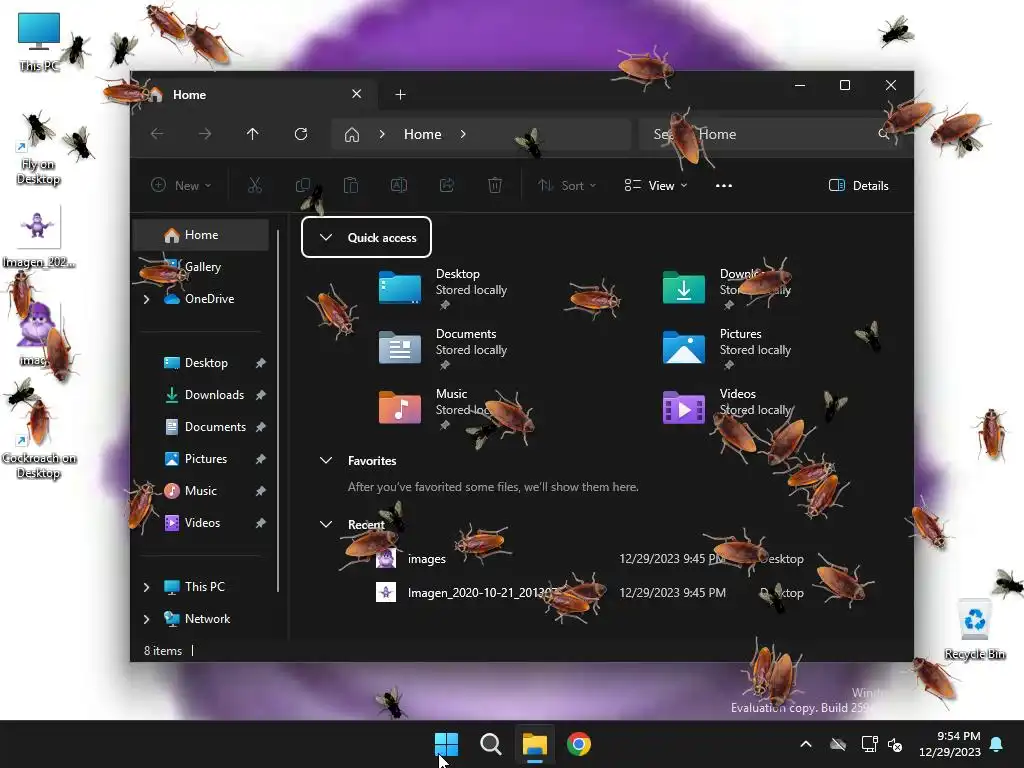Expand OneDrive in the navigation pane
The image size is (1024, 768).
(x=146, y=299)
